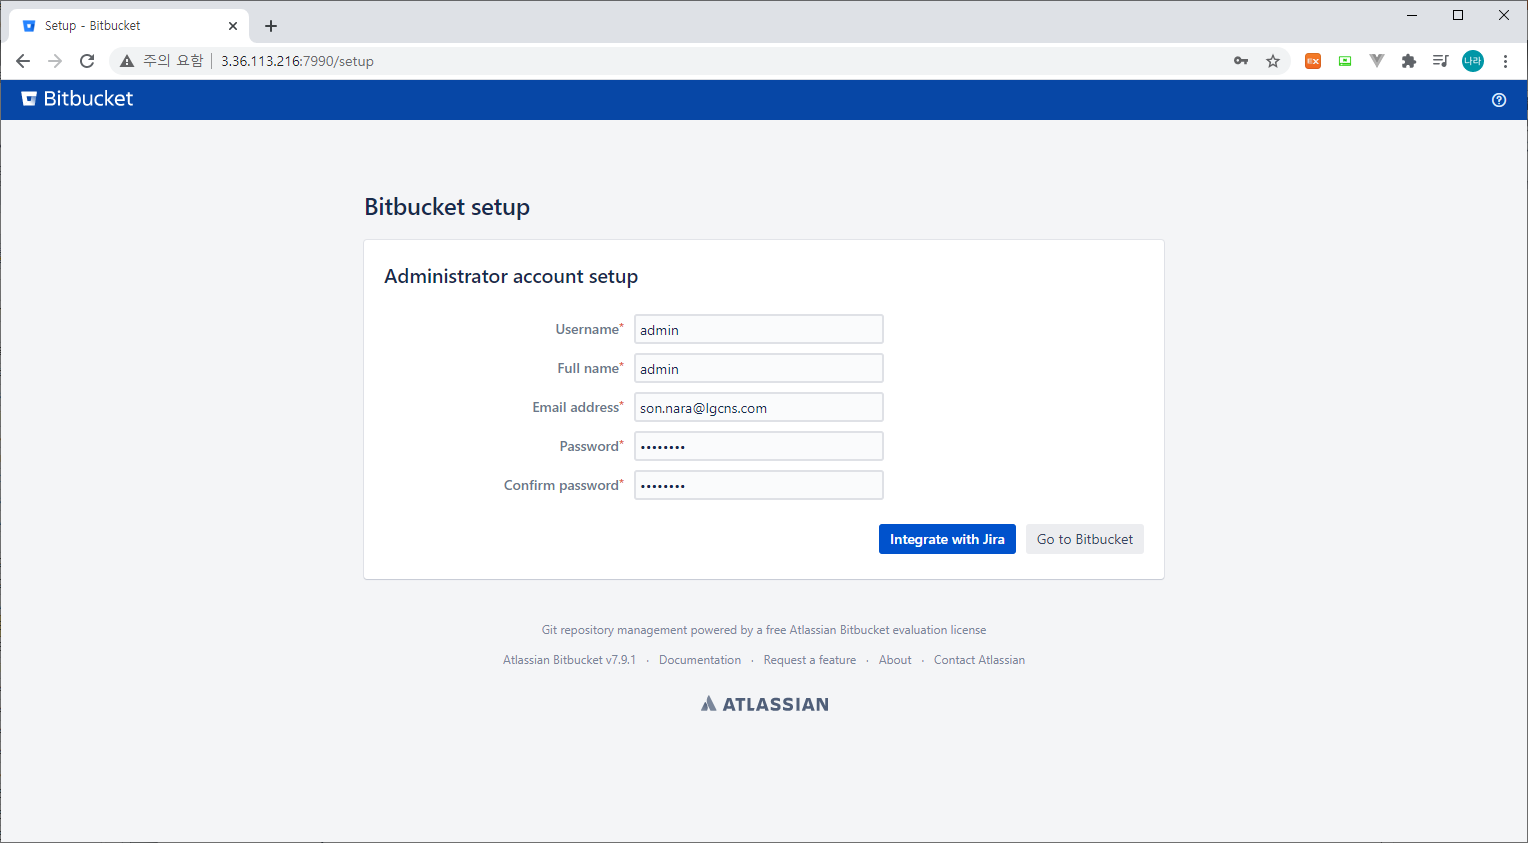This screenshot has height=843, width=1528.
Task: Click the gray V-shaped extension icon
Action: coord(1377,61)
